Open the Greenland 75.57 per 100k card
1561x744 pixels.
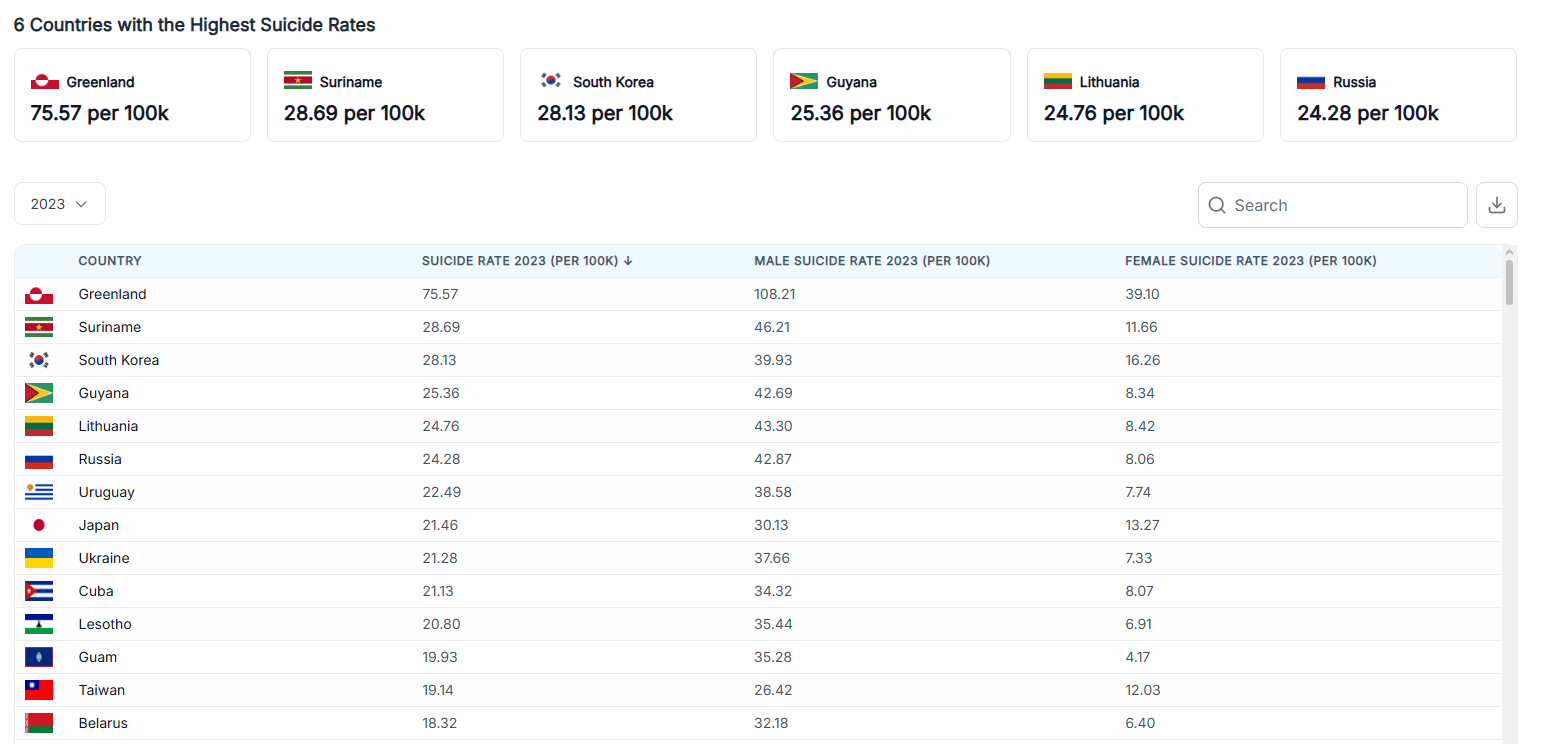pos(132,95)
